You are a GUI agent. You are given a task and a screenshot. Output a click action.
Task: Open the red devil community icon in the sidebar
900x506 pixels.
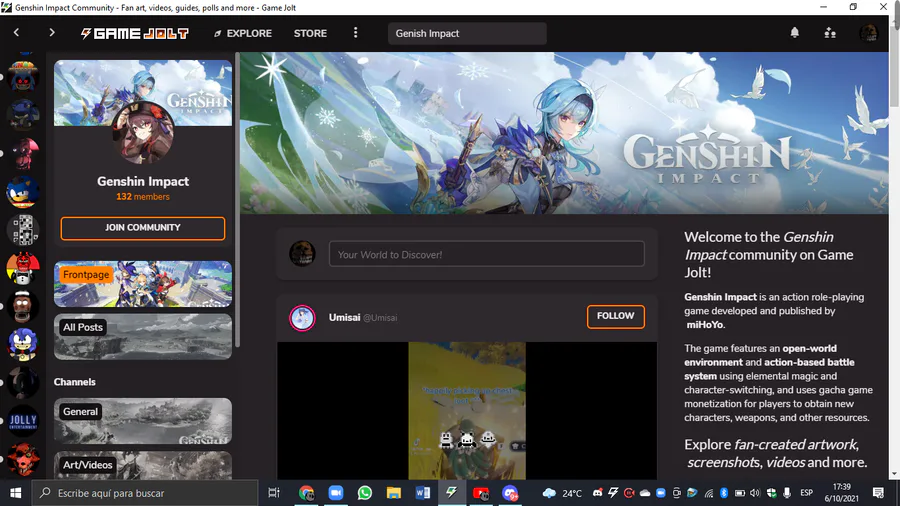23,268
